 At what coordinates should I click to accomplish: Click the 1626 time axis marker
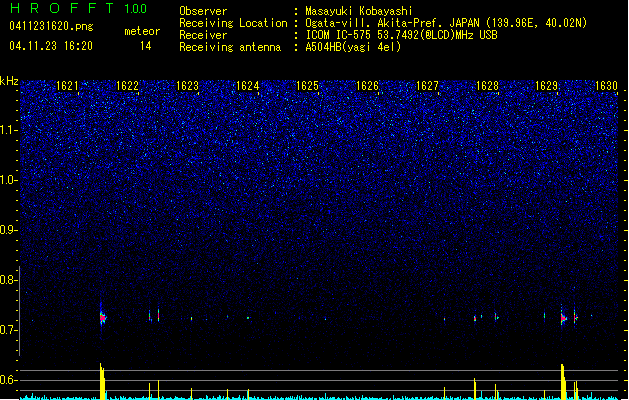[367, 86]
